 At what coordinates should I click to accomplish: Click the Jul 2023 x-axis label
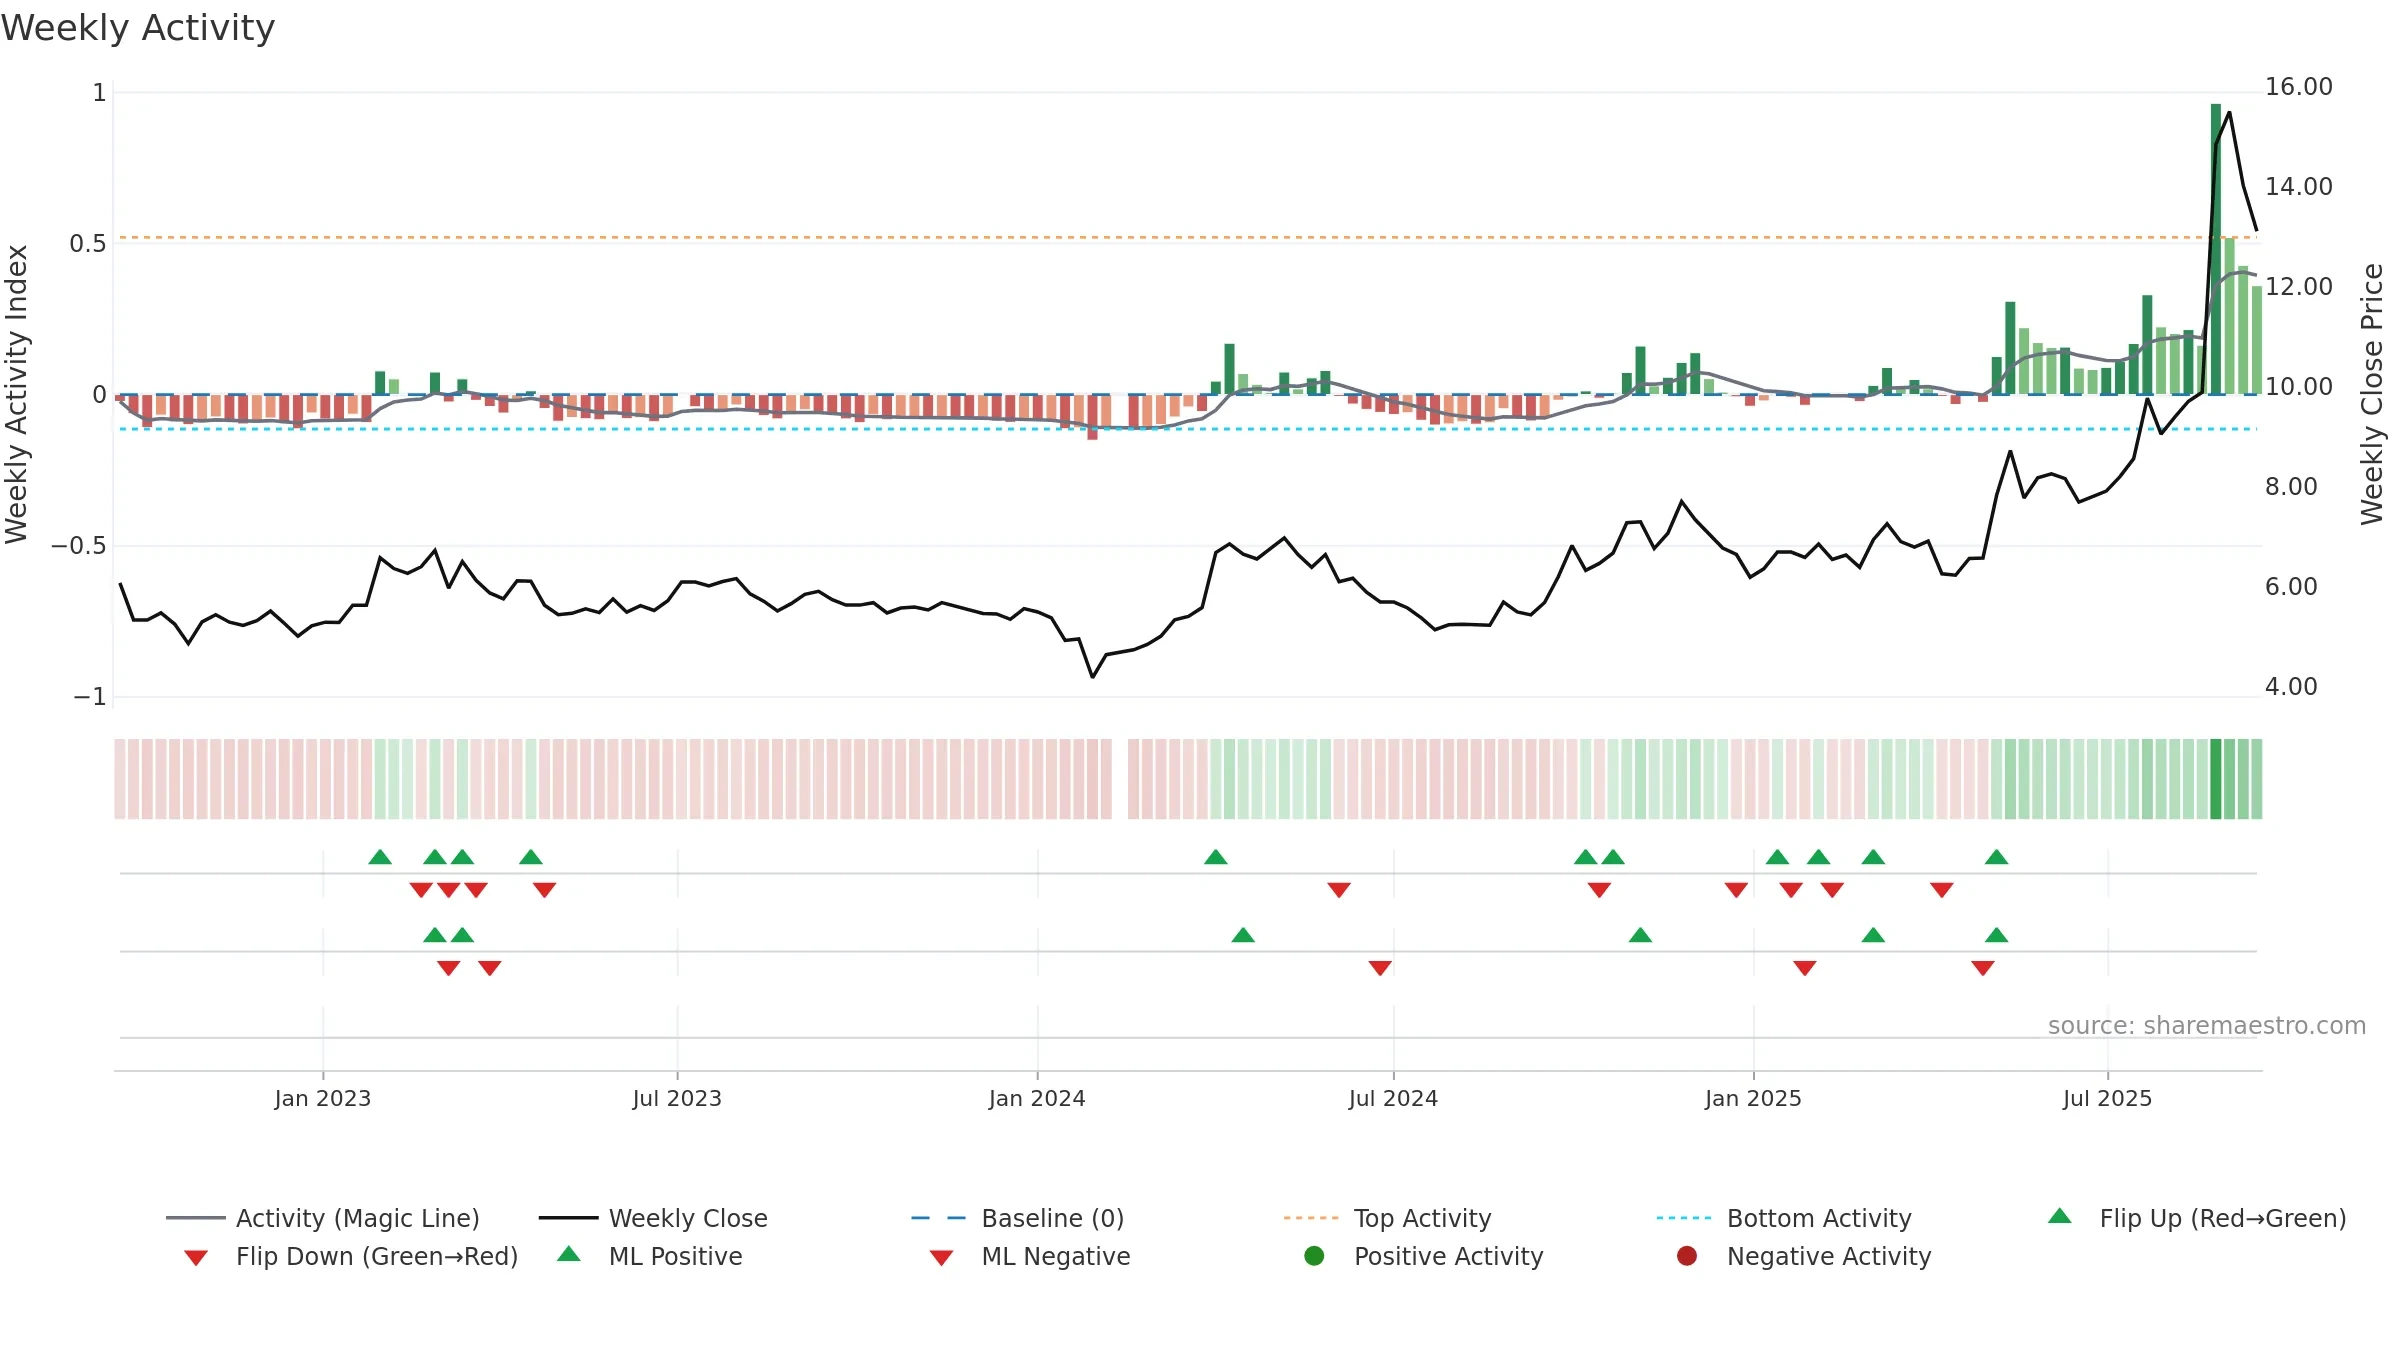677,1098
